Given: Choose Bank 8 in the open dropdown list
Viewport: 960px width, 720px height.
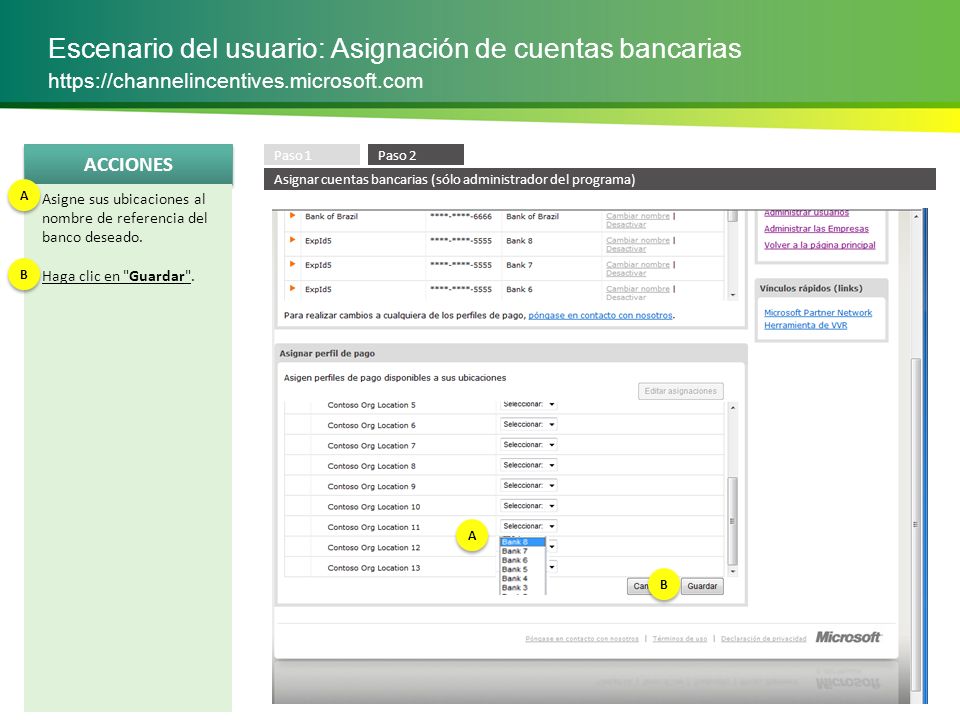Looking at the screenshot, I should click(x=522, y=542).
